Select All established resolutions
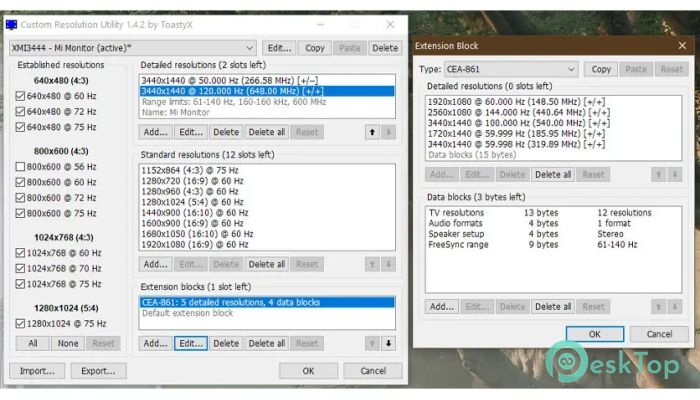Image resolution: width=700 pixels, height=400 pixels. coord(33,343)
